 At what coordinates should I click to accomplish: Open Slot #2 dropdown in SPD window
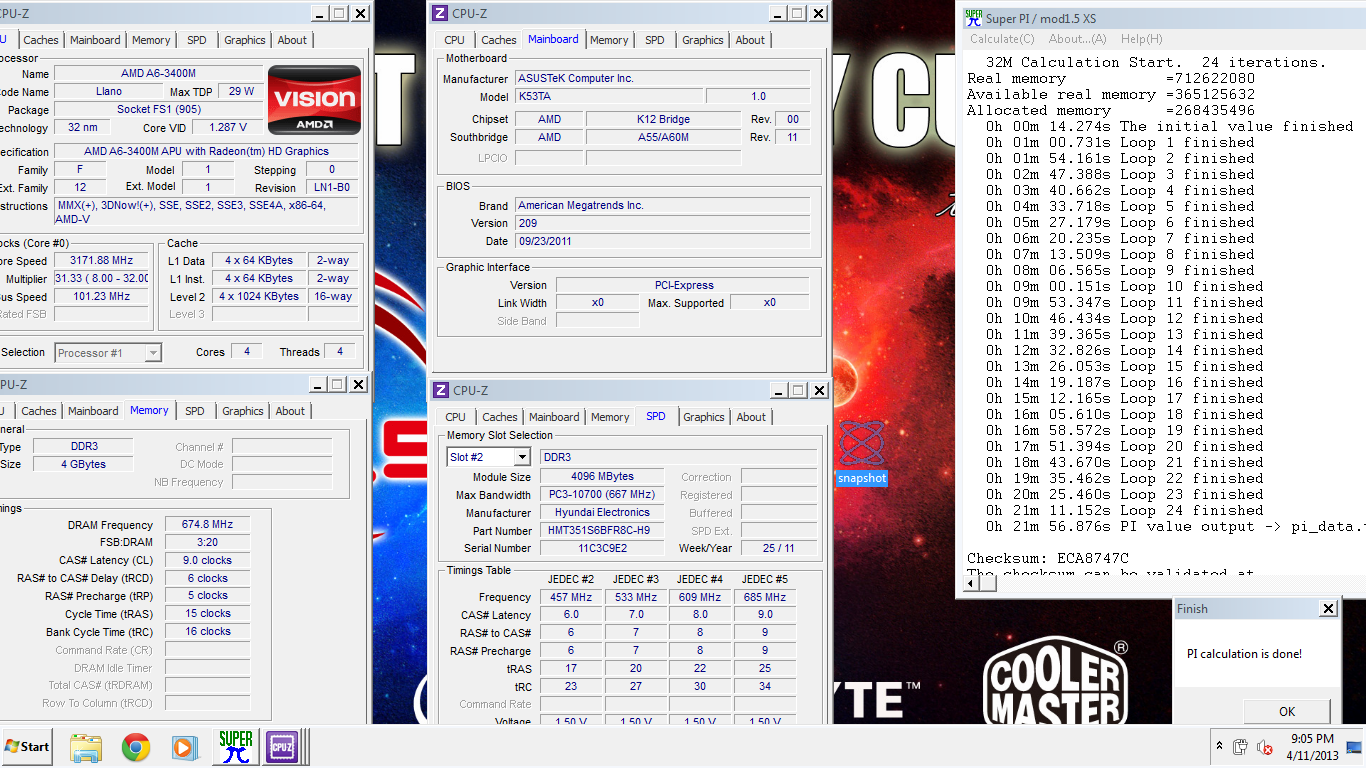(521, 457)
